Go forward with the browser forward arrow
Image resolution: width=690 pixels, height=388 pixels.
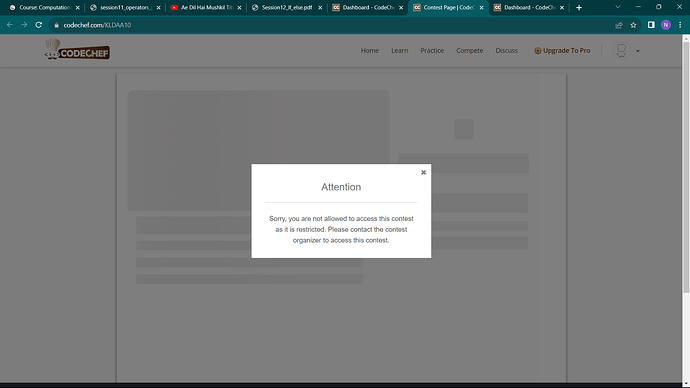(24, 25)
